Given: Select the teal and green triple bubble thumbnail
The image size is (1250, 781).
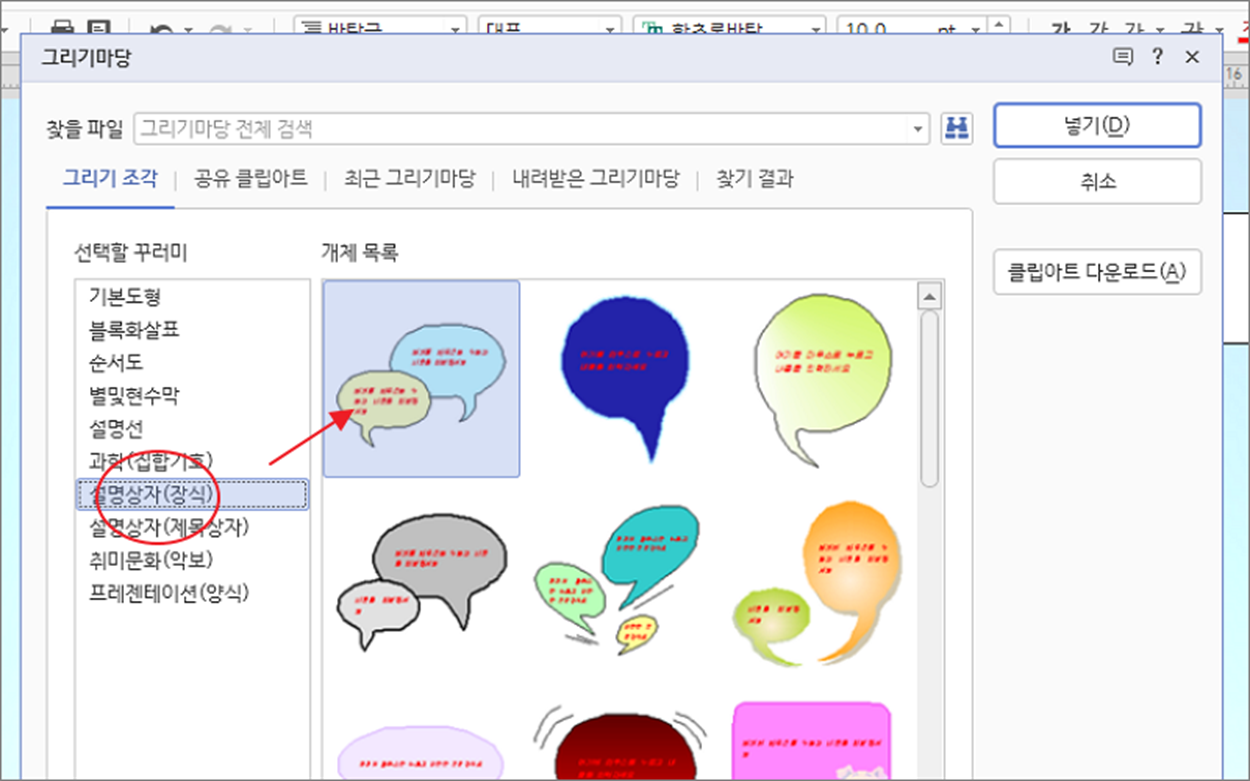Looking at the screenshot, I should click(x=618, y=582).
